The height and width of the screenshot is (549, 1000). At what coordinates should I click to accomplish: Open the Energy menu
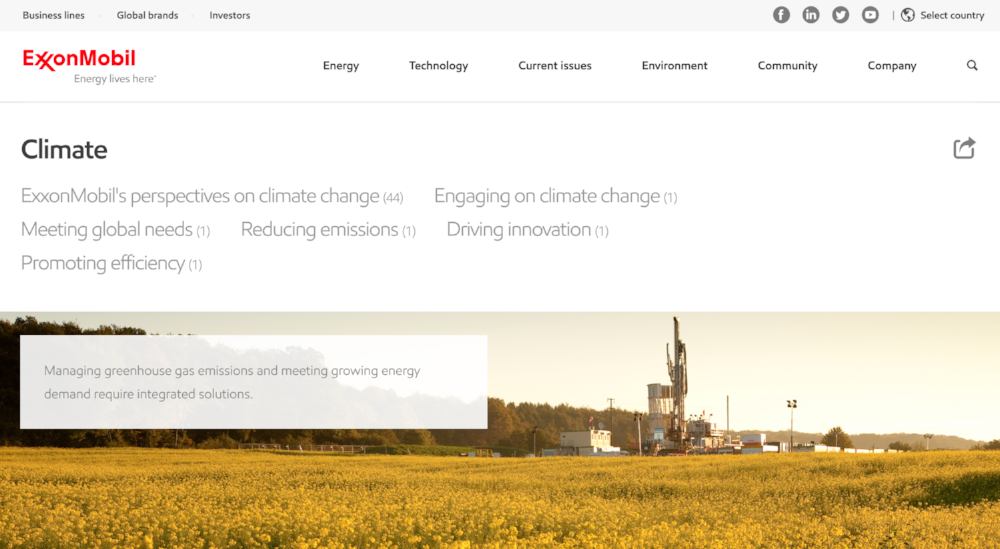coord(341,66)
